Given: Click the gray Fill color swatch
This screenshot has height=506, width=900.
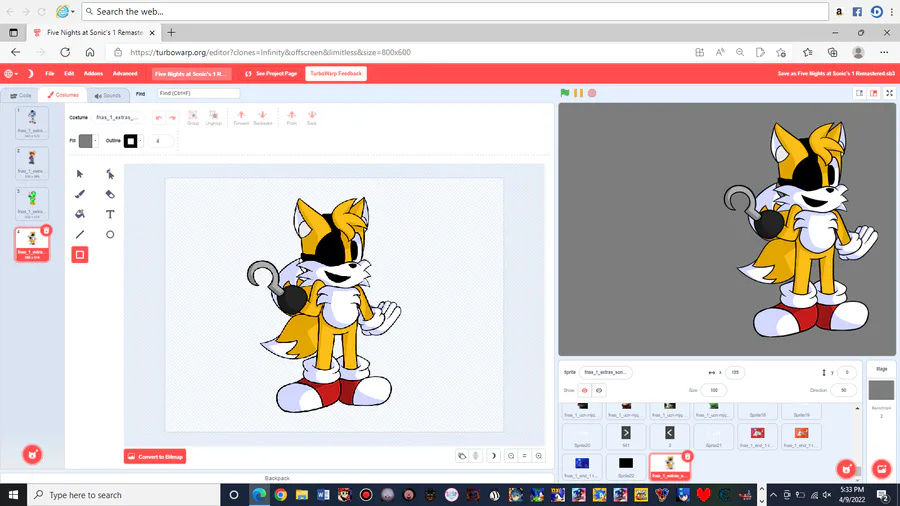Looking at the screenshot, I should (86, 141).
